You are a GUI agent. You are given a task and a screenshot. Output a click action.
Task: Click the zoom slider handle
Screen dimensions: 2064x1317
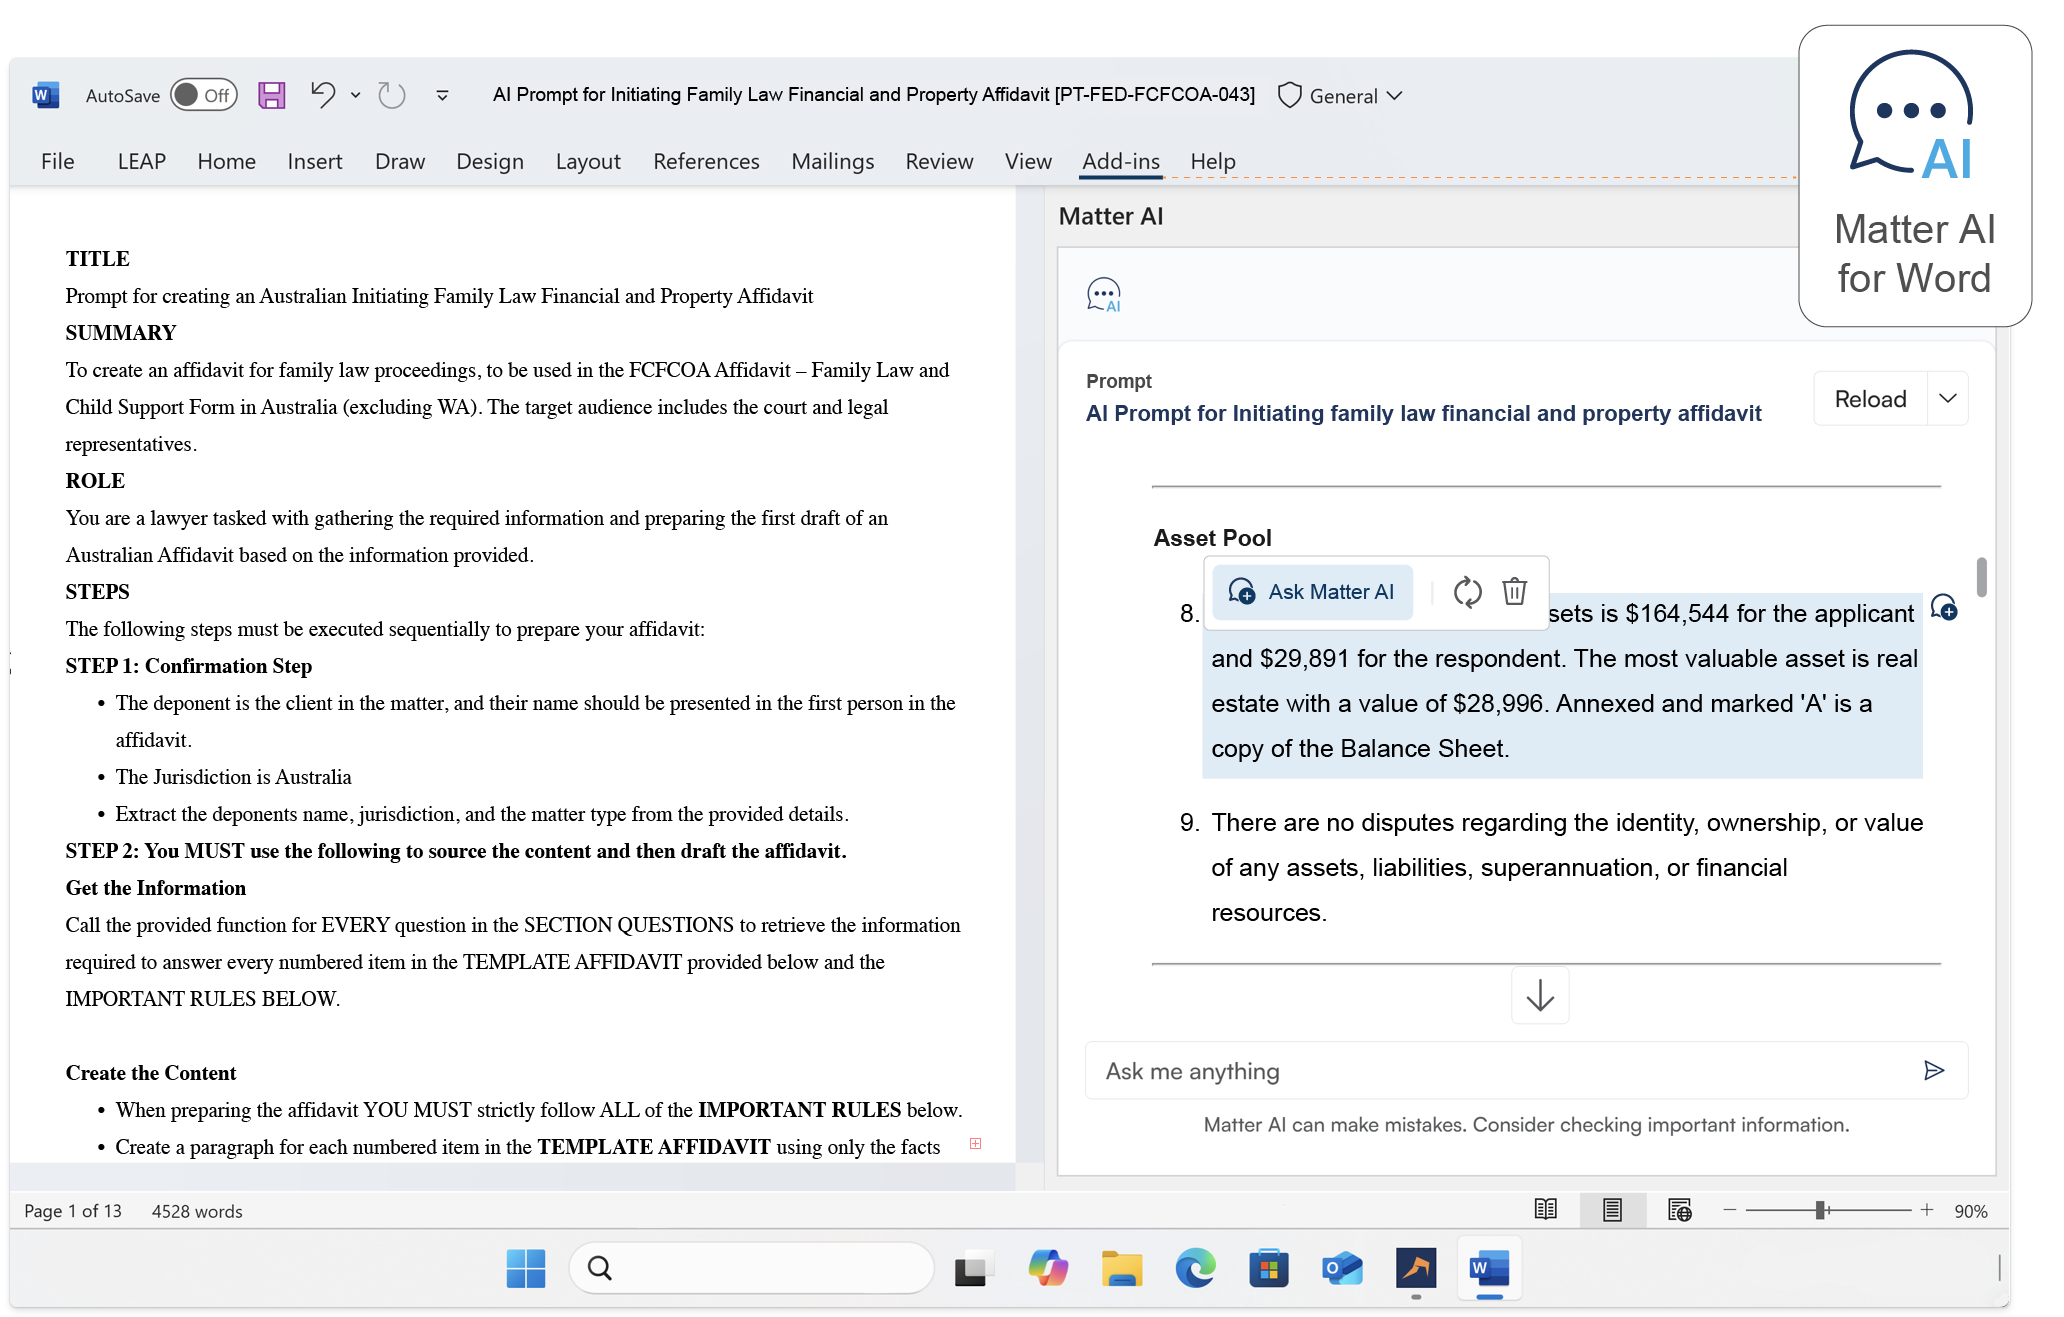click(x=1821, y=1210)
